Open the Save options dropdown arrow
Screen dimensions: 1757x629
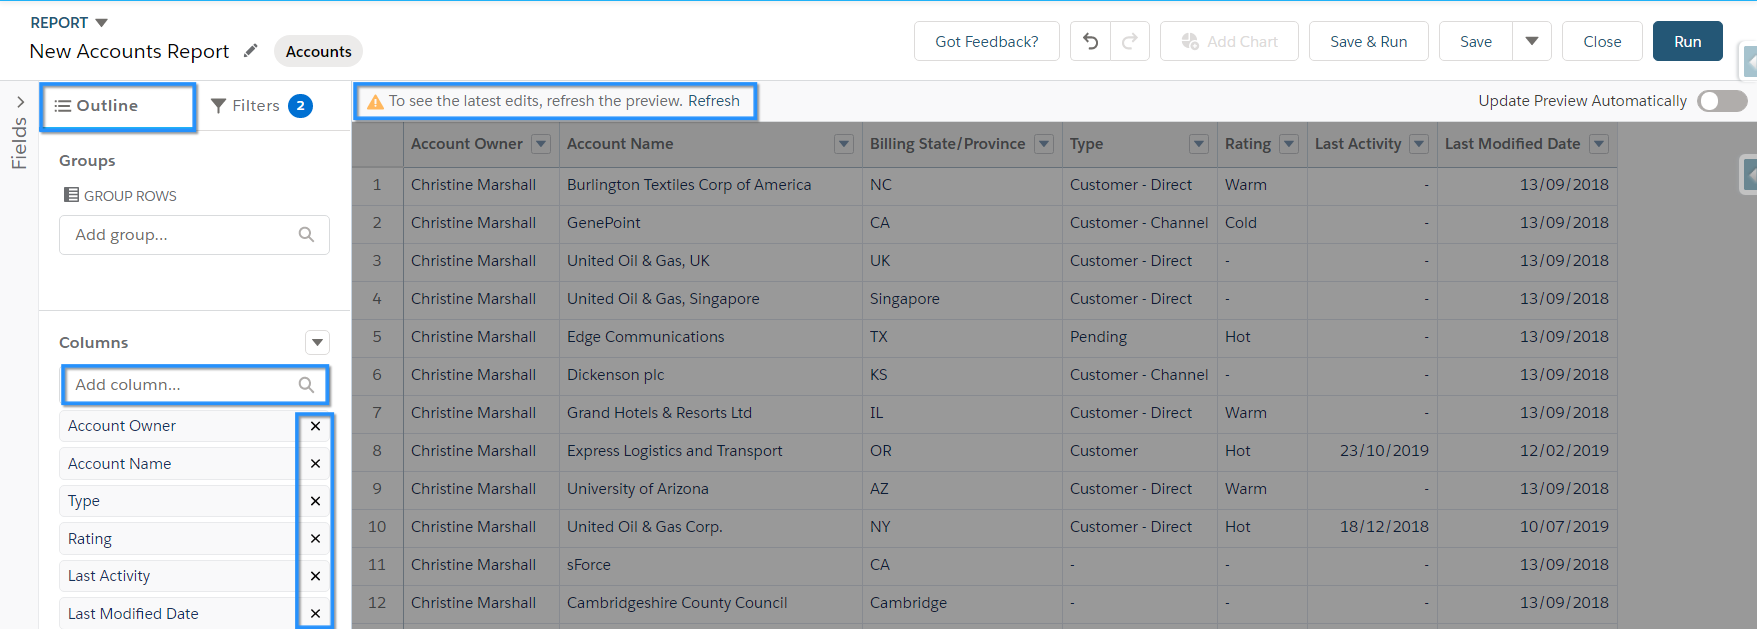tap(1532, 41)
